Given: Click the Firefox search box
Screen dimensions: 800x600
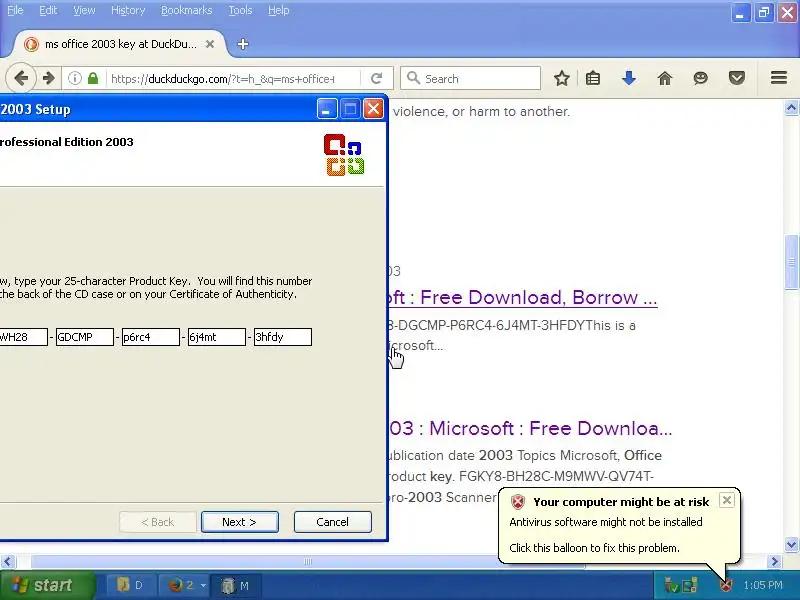Looking at the screenshot, I should click(470, 79).
